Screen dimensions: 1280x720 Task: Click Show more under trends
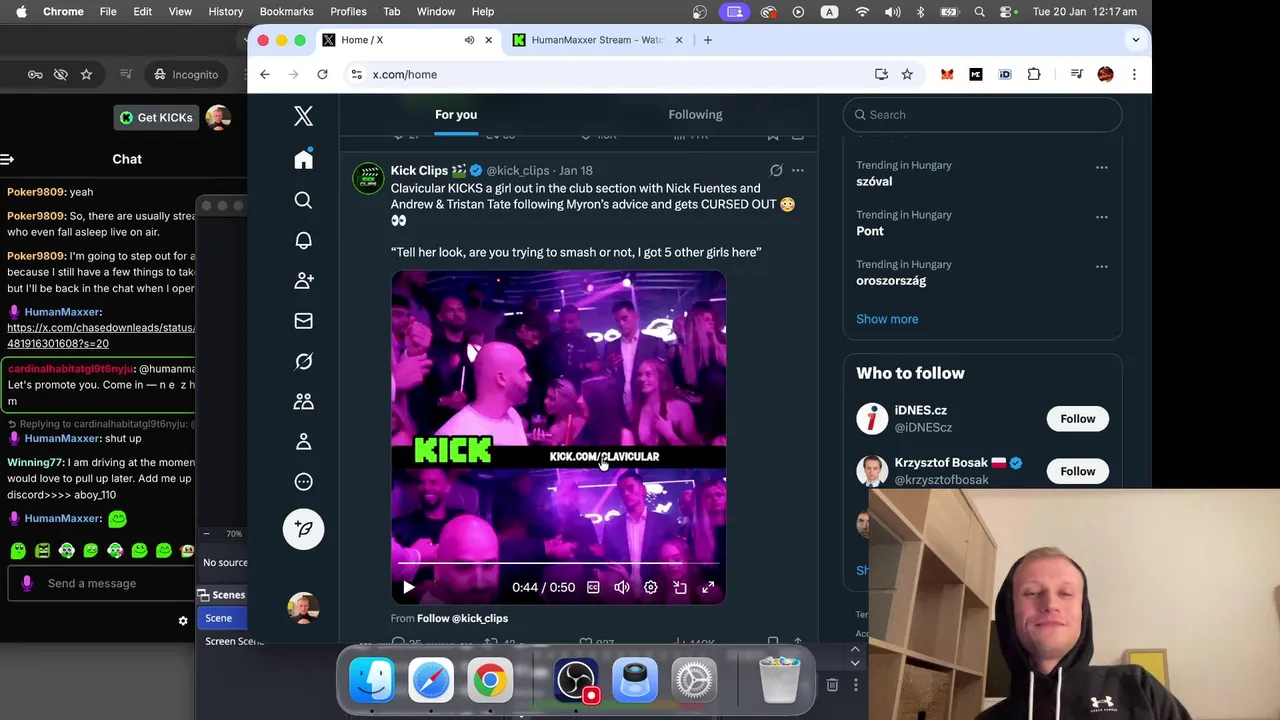pyautogui.click(x=887, y=319)
